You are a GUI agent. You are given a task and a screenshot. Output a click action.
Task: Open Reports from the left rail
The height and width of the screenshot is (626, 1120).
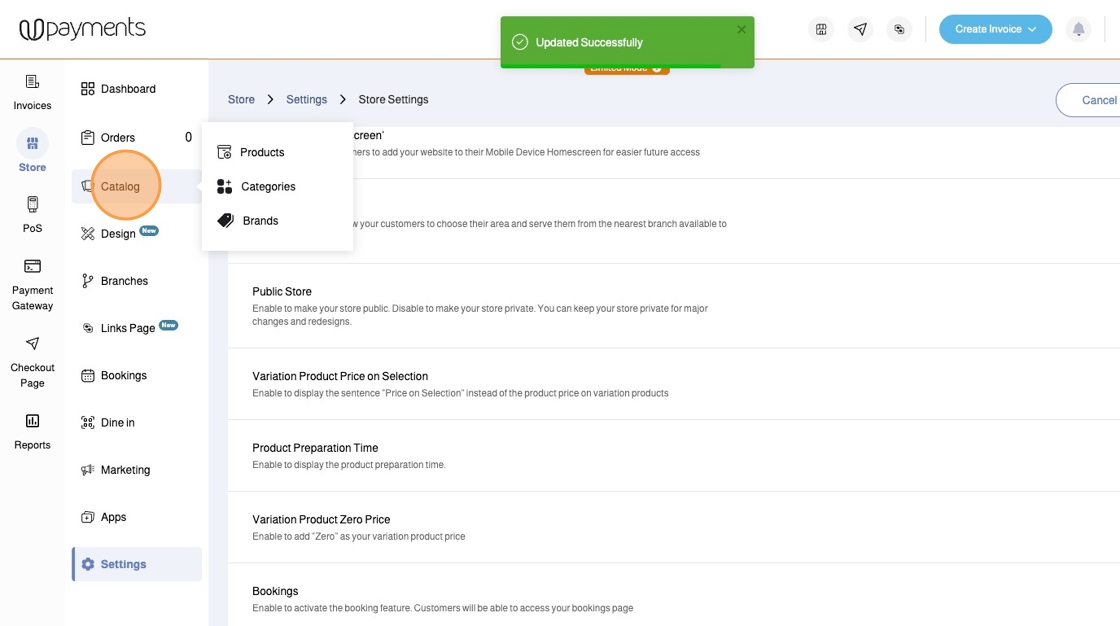tap(32, 431)
